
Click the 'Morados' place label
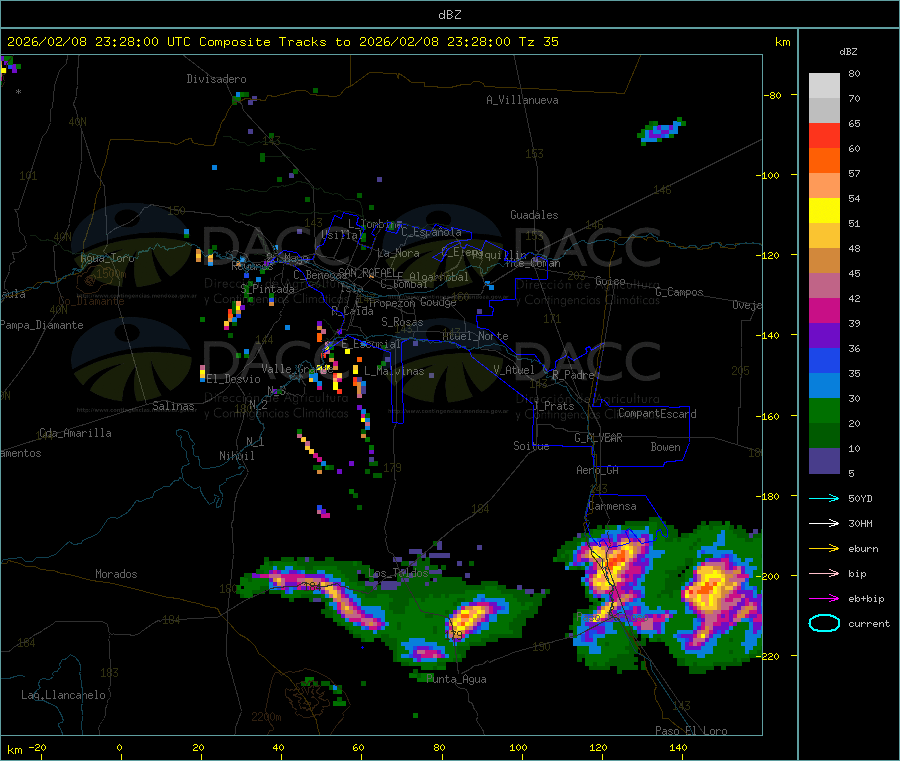tap(116, 574)
